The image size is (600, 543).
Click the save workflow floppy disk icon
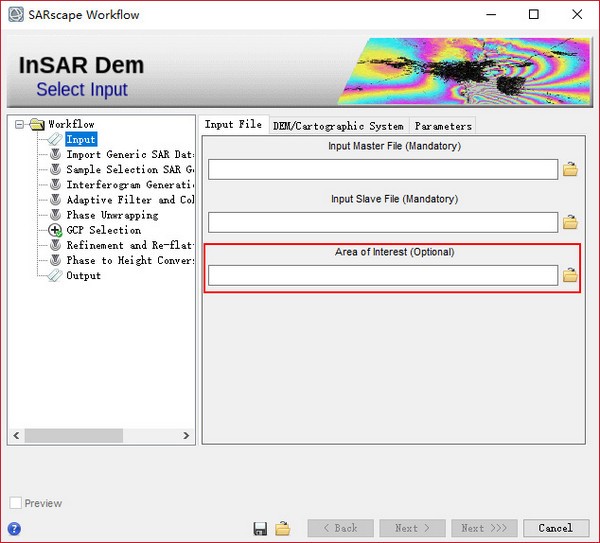coord(260,528)
